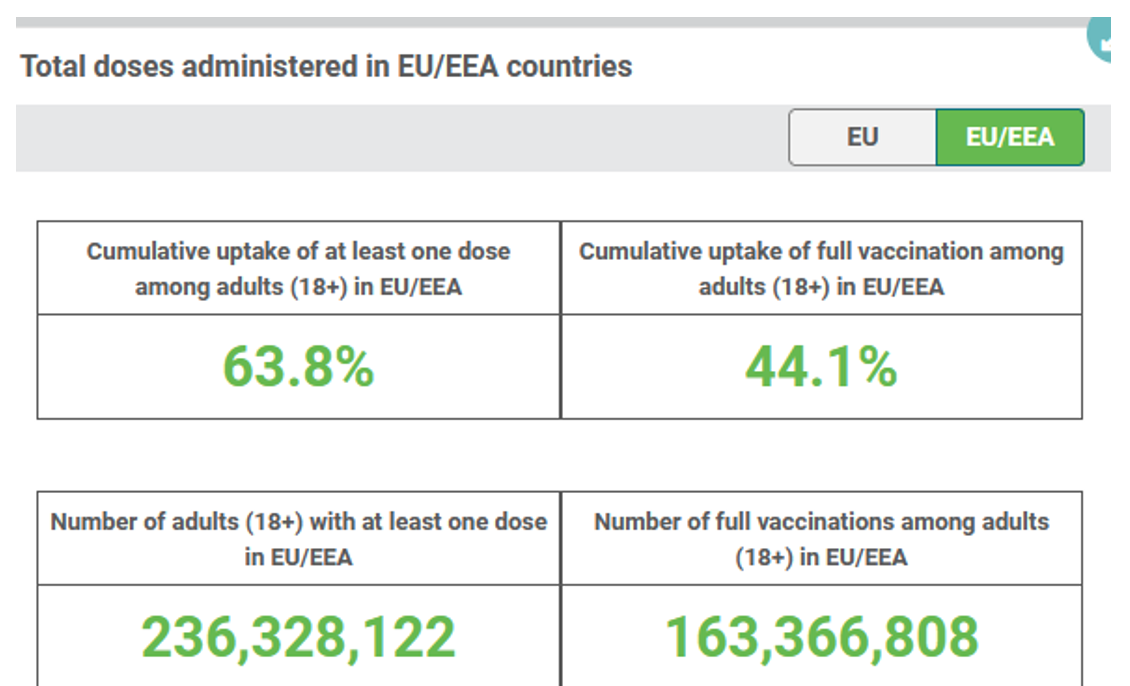Click "(18+) in EU/EEA" line under full vaccinations header

click(821, 557)
